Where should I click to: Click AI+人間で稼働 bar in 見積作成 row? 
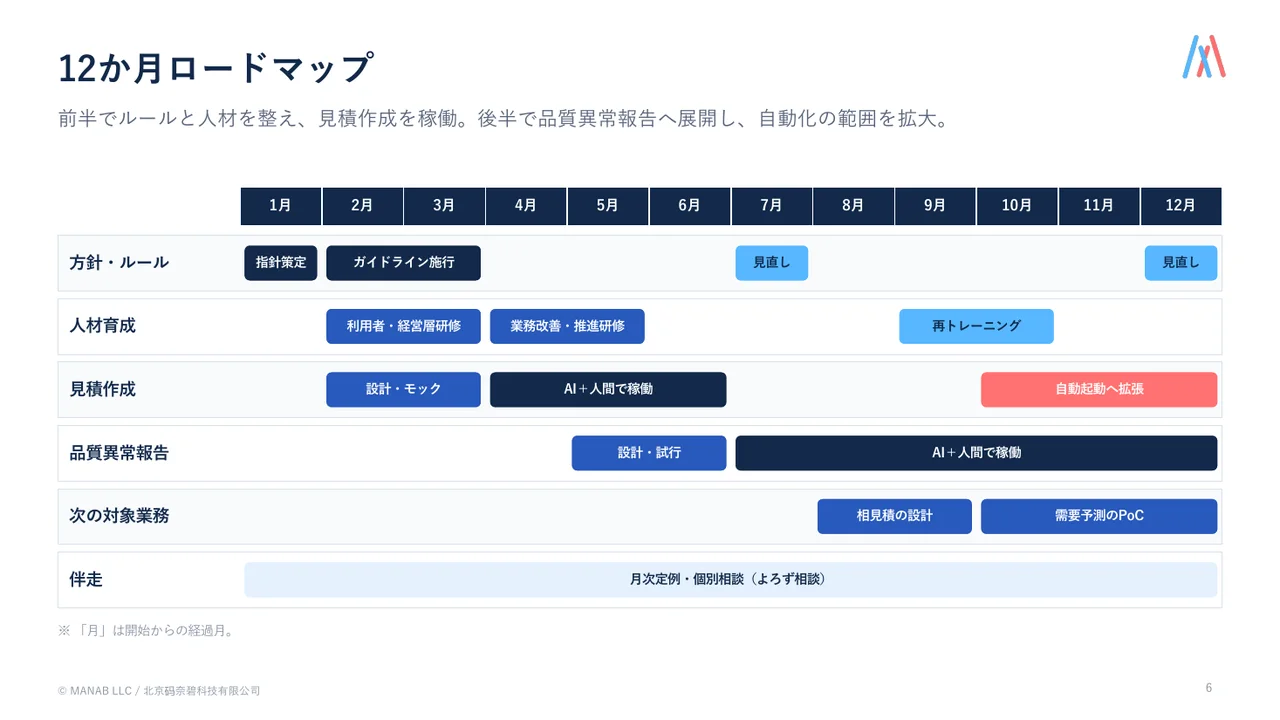608,390
